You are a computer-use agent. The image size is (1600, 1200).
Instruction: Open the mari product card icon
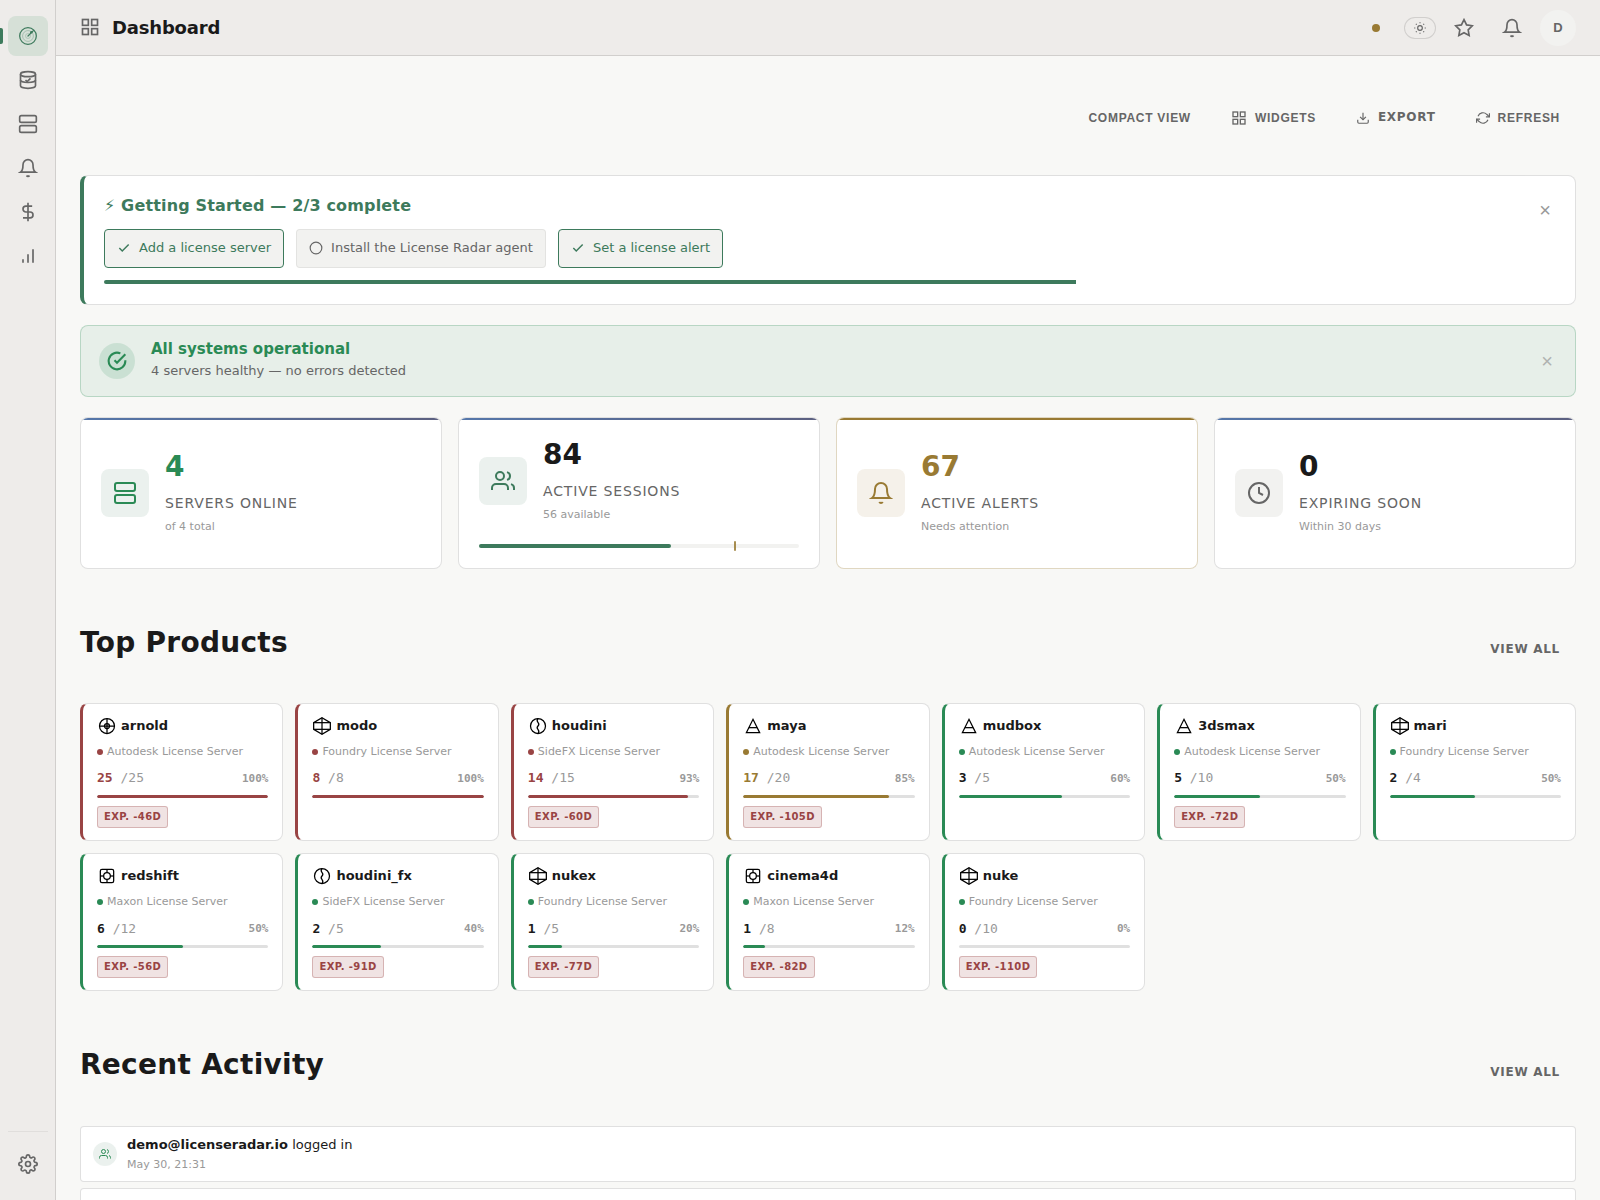coord(1400,726)
